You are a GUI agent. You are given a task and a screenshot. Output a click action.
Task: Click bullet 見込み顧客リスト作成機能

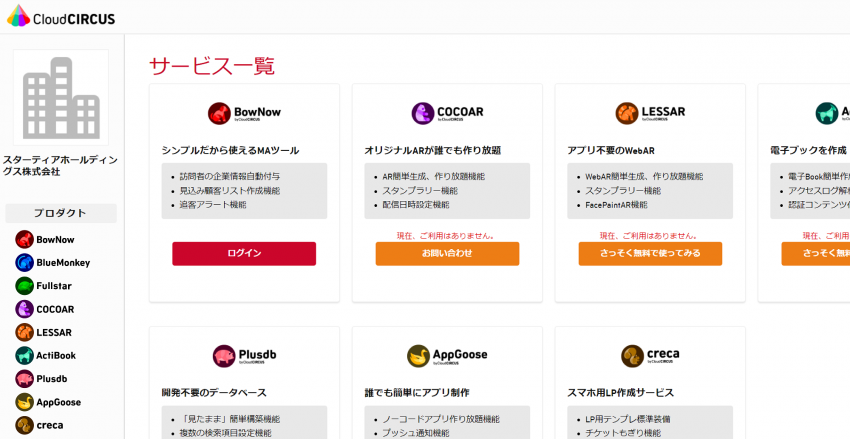click(230, 191)
